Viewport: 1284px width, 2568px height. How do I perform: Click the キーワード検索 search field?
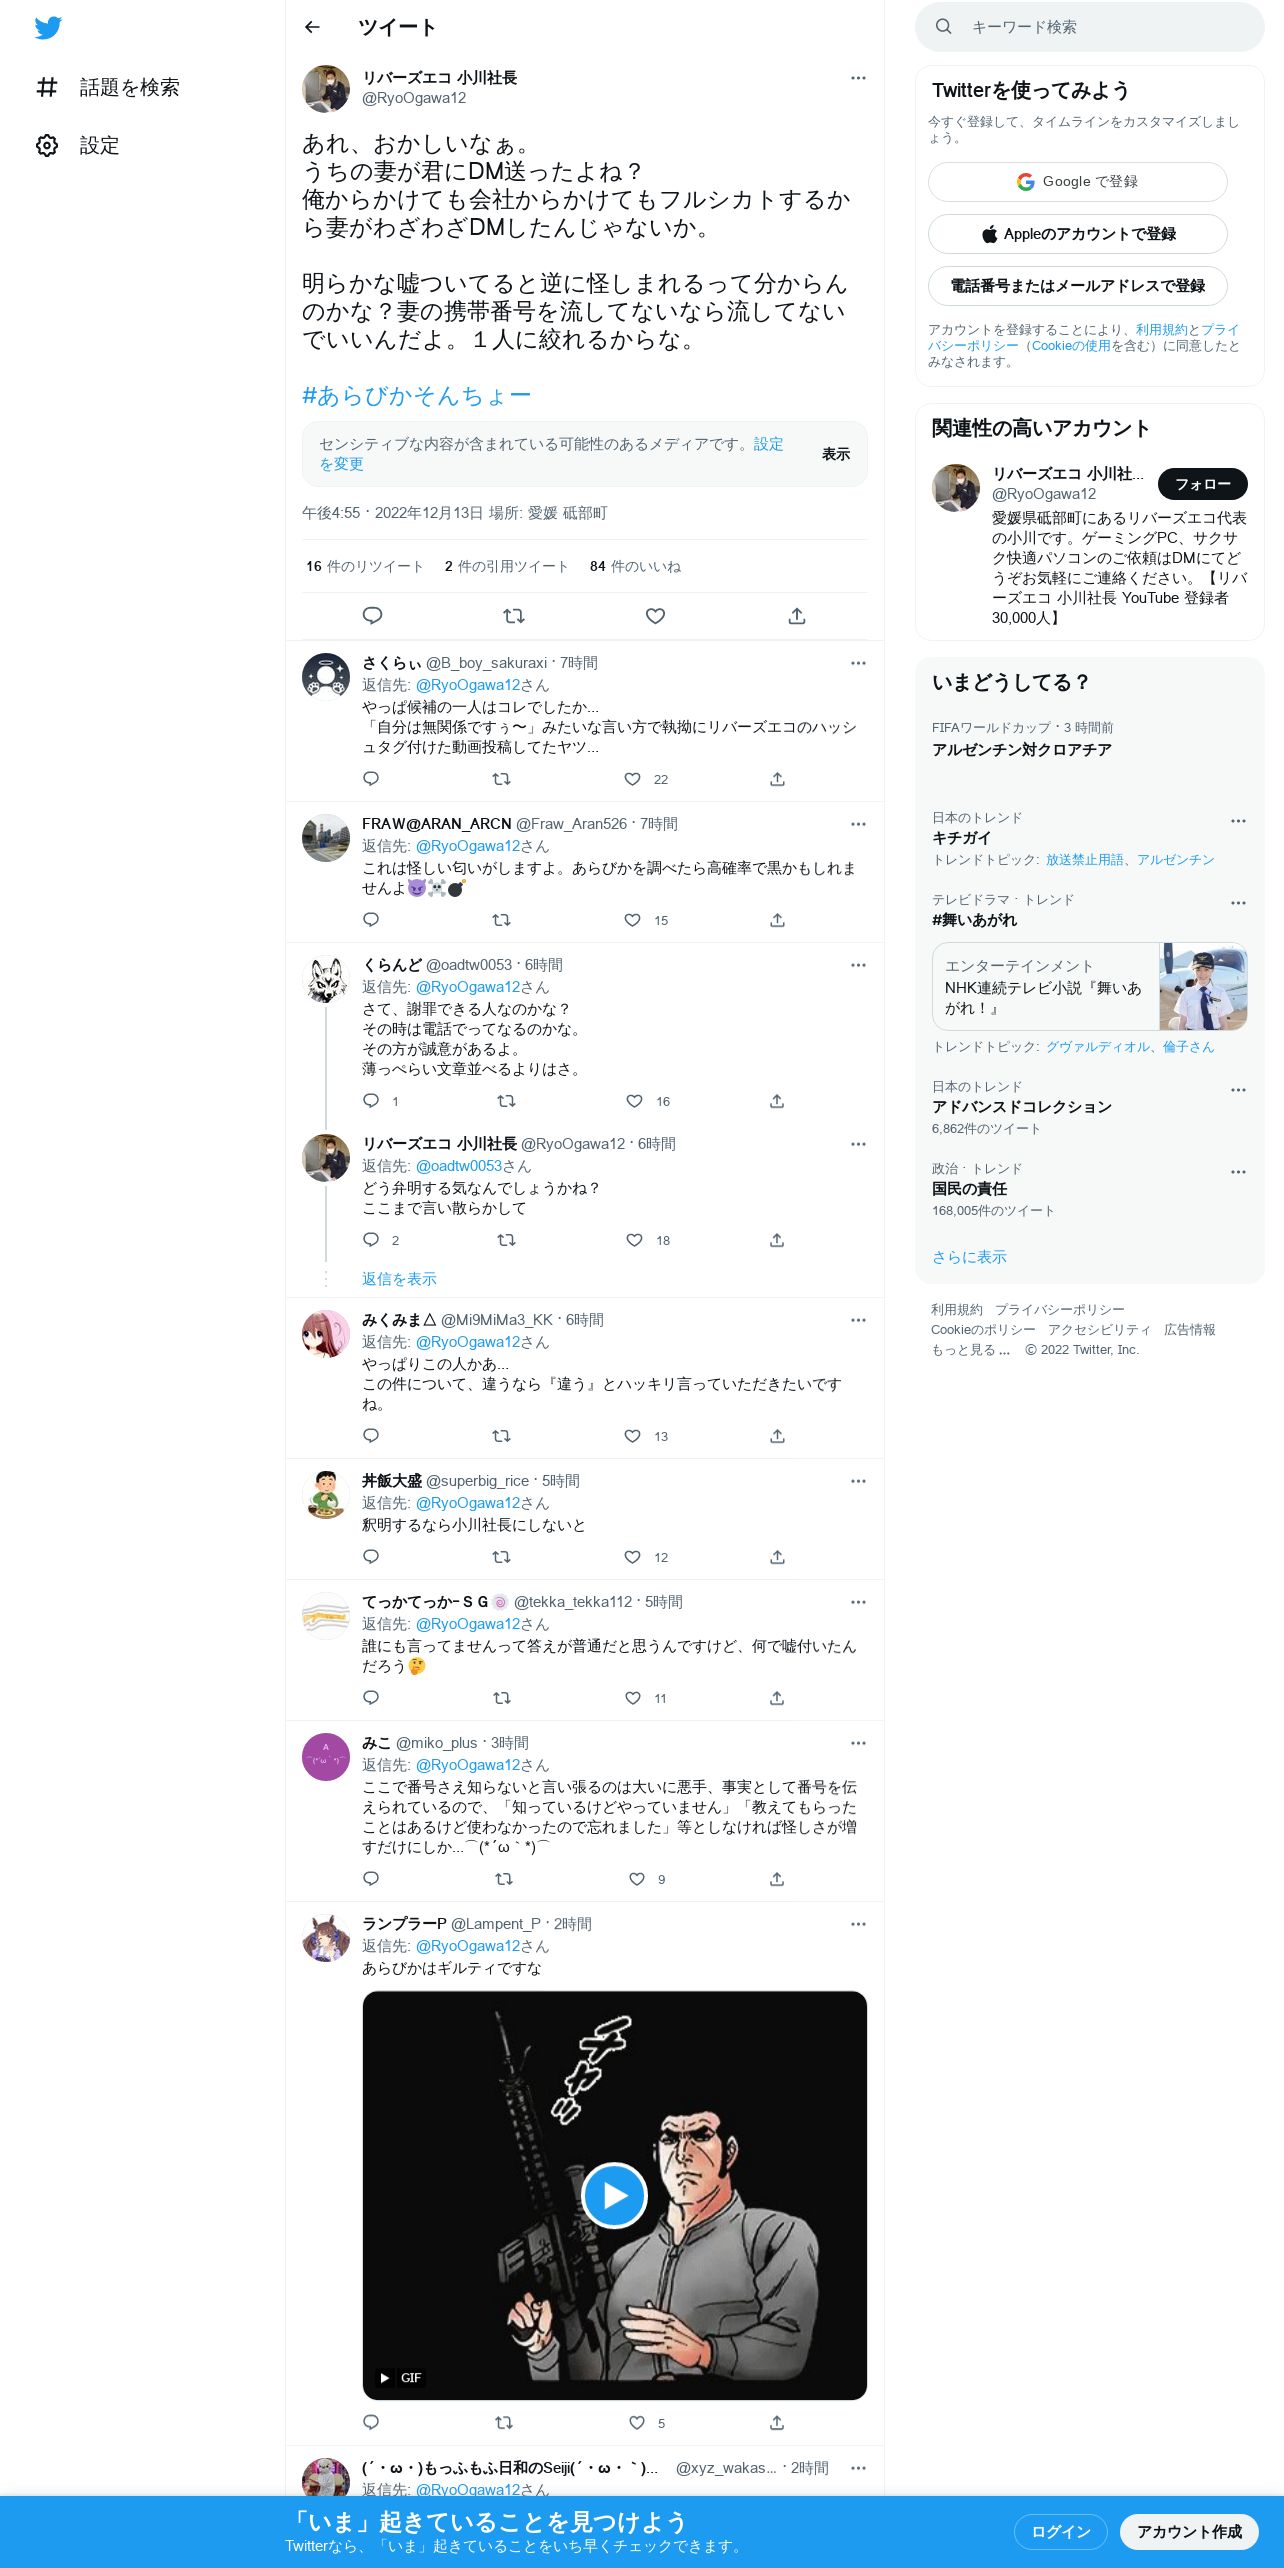click(1090, 27)
